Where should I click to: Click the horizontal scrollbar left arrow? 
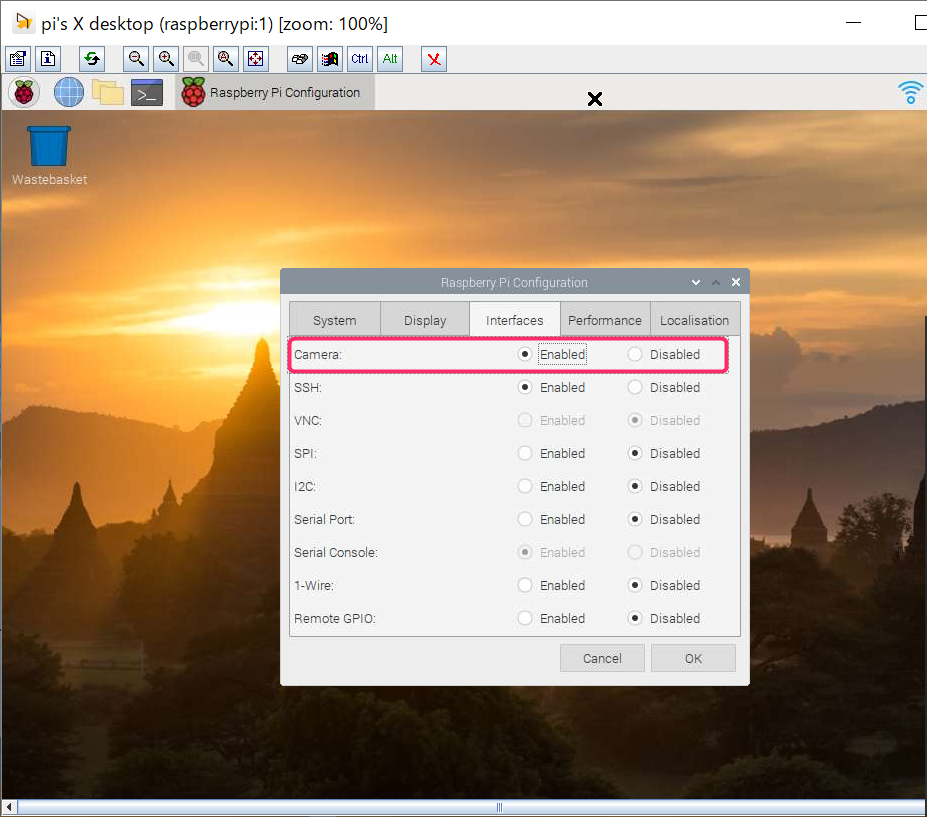click(x=9, y=807)
